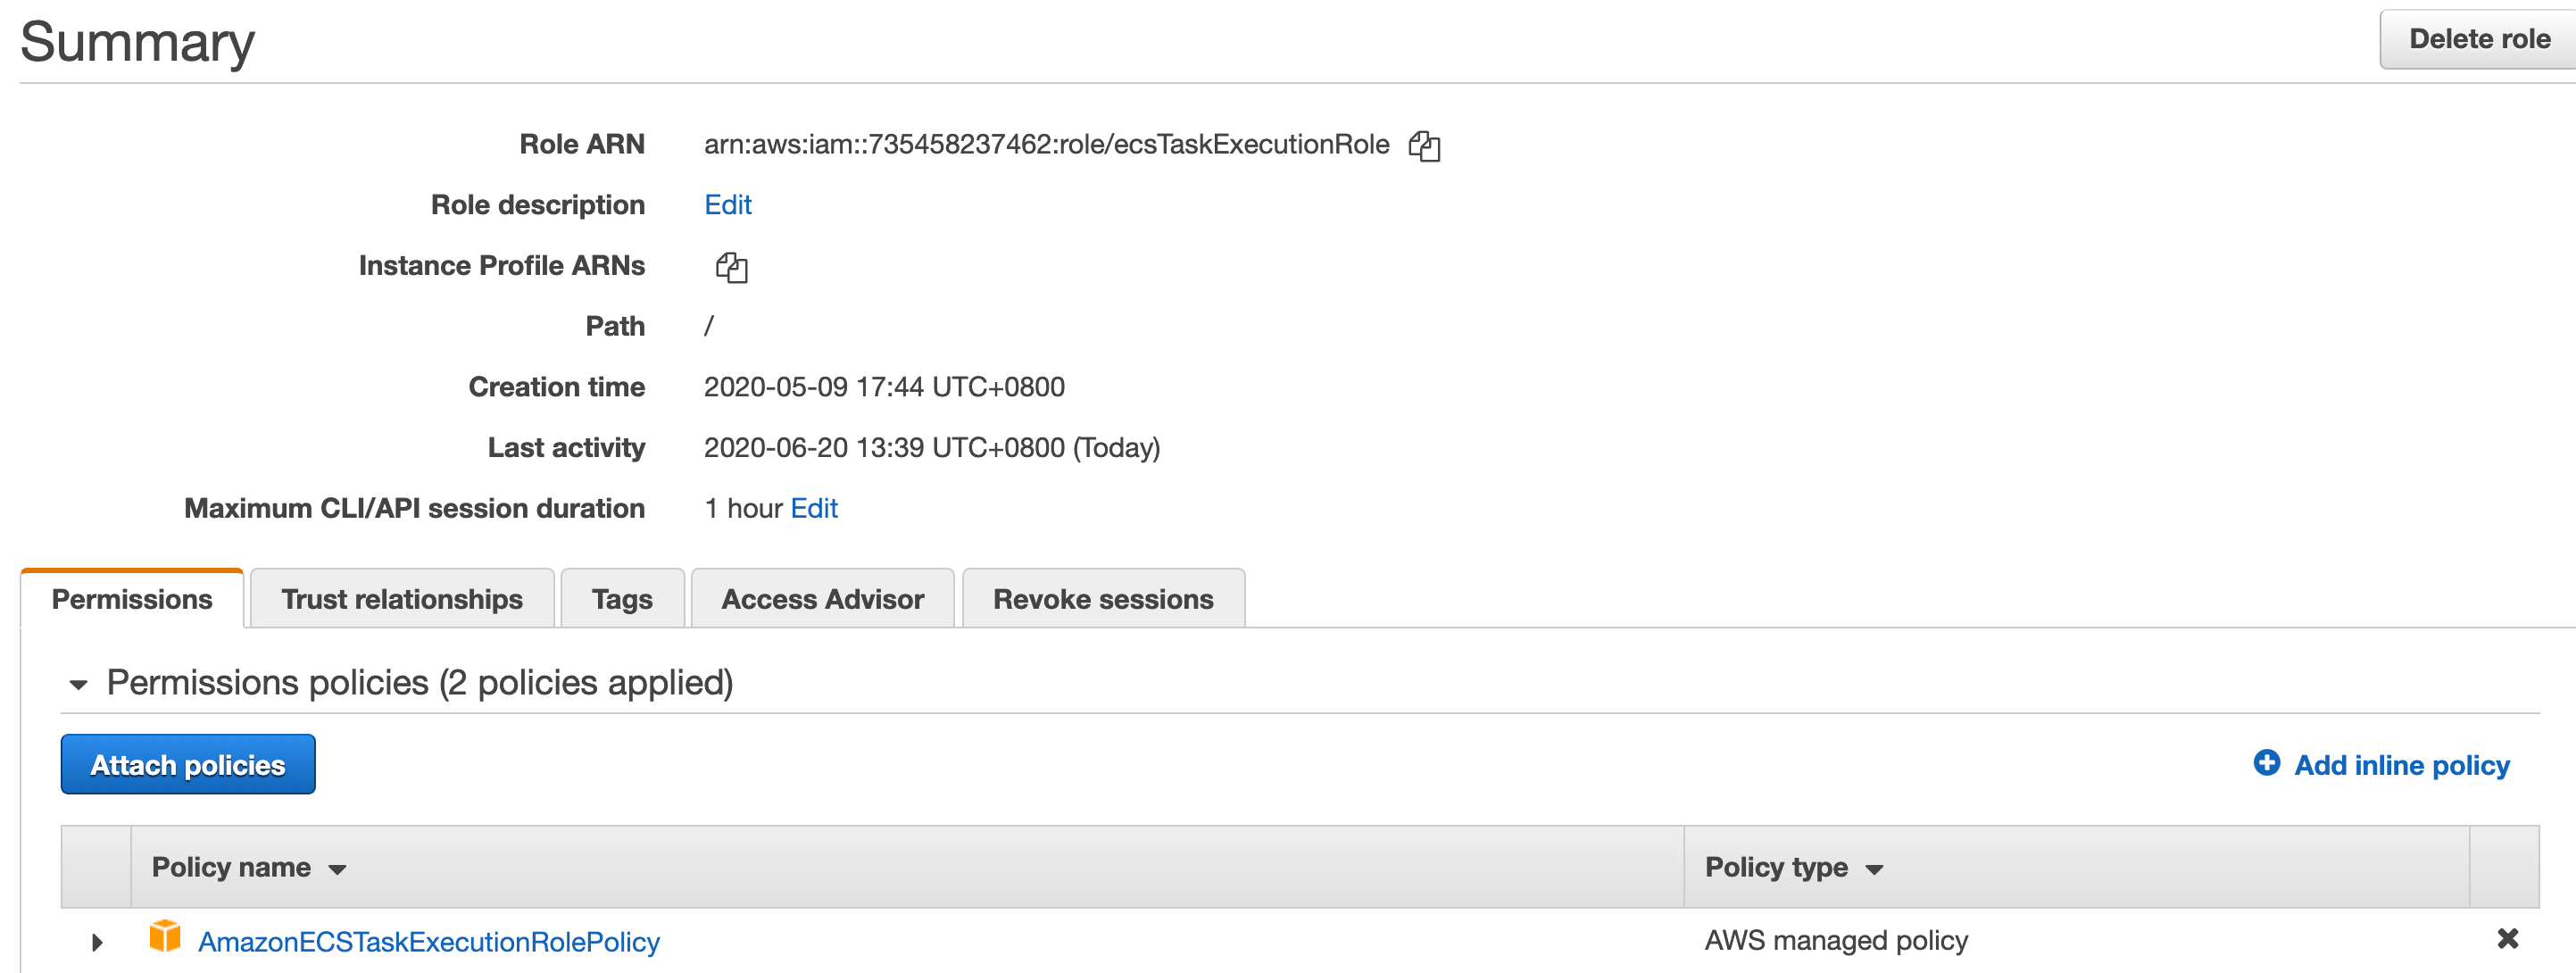This screenshot has height=973, width=2576.
Task: Click the Attach policies button
Action: [x=188, y=765]
